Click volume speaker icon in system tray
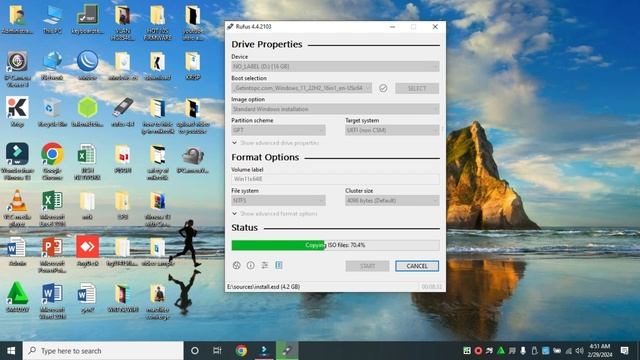Screen dimensions: 640x360 [x=579, y=351]
